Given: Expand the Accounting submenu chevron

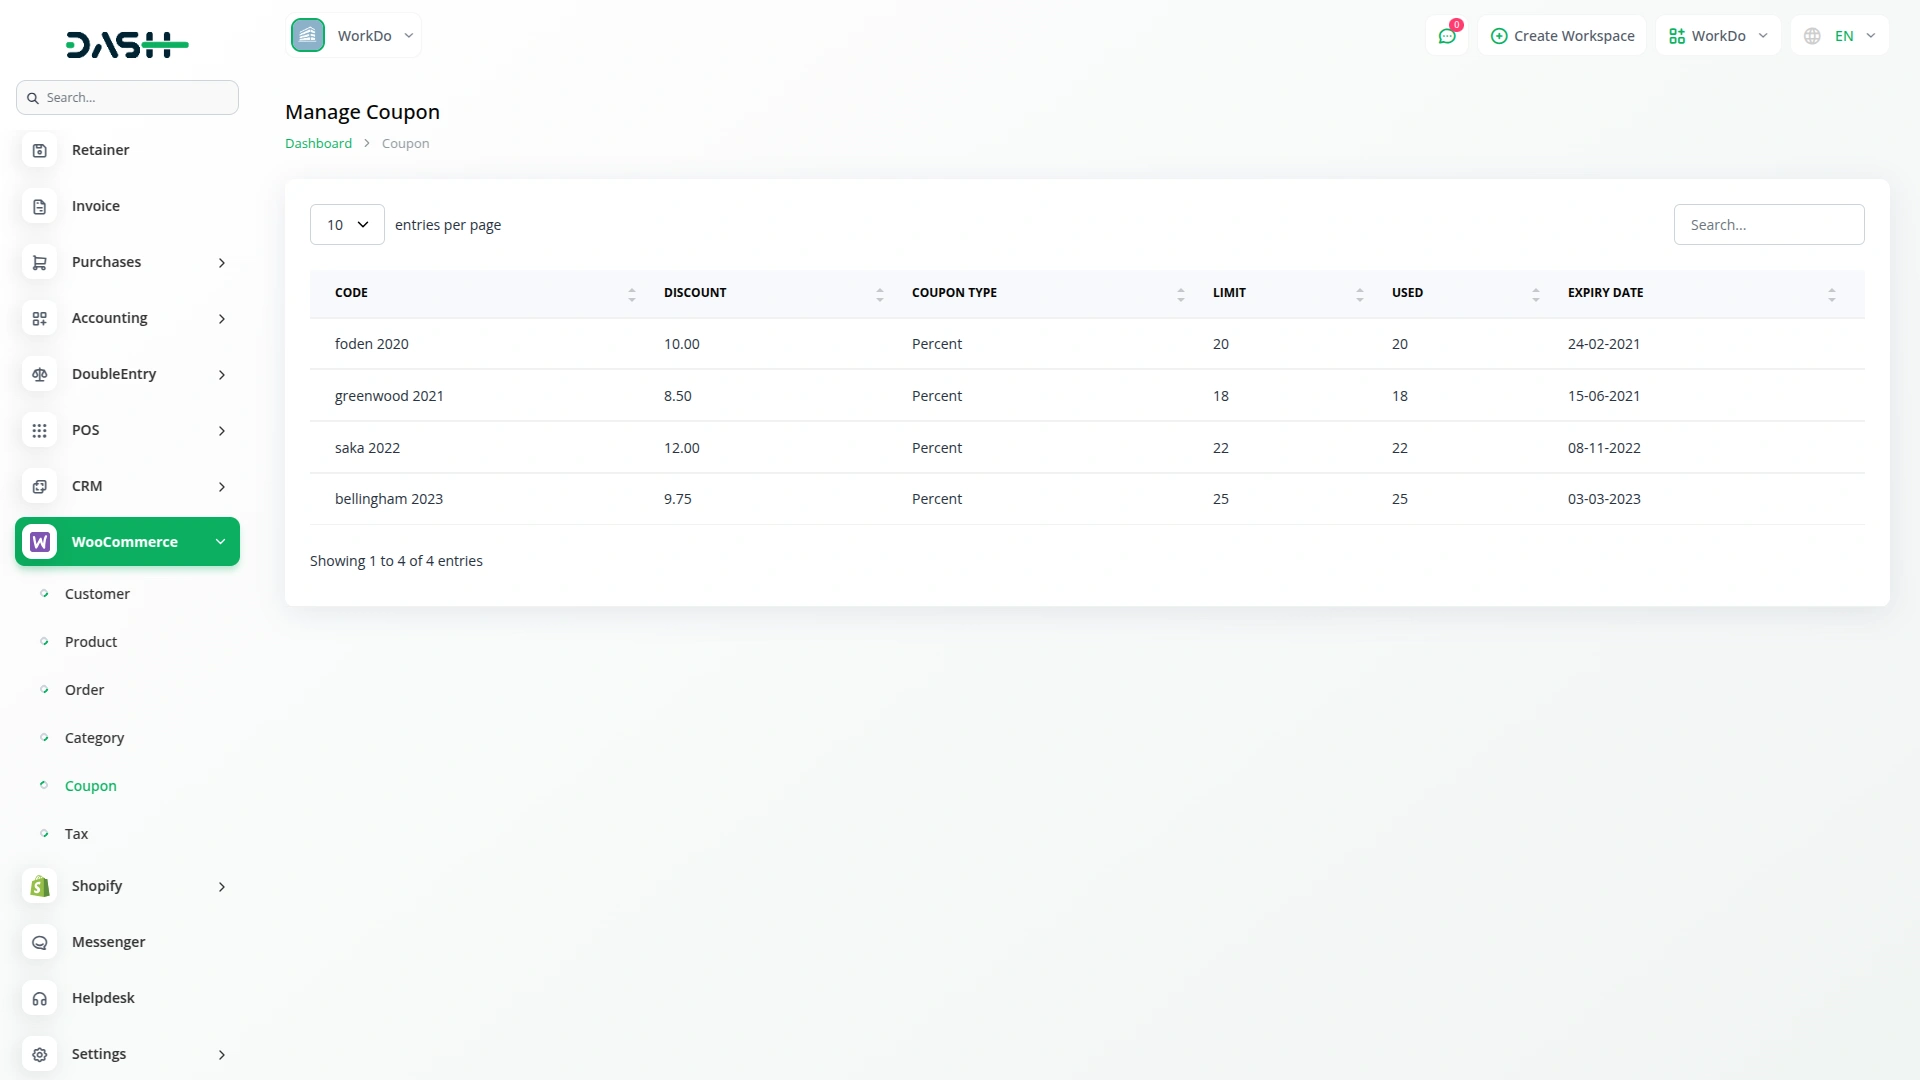Looking at the screenshot, I should tap(221, 318).
